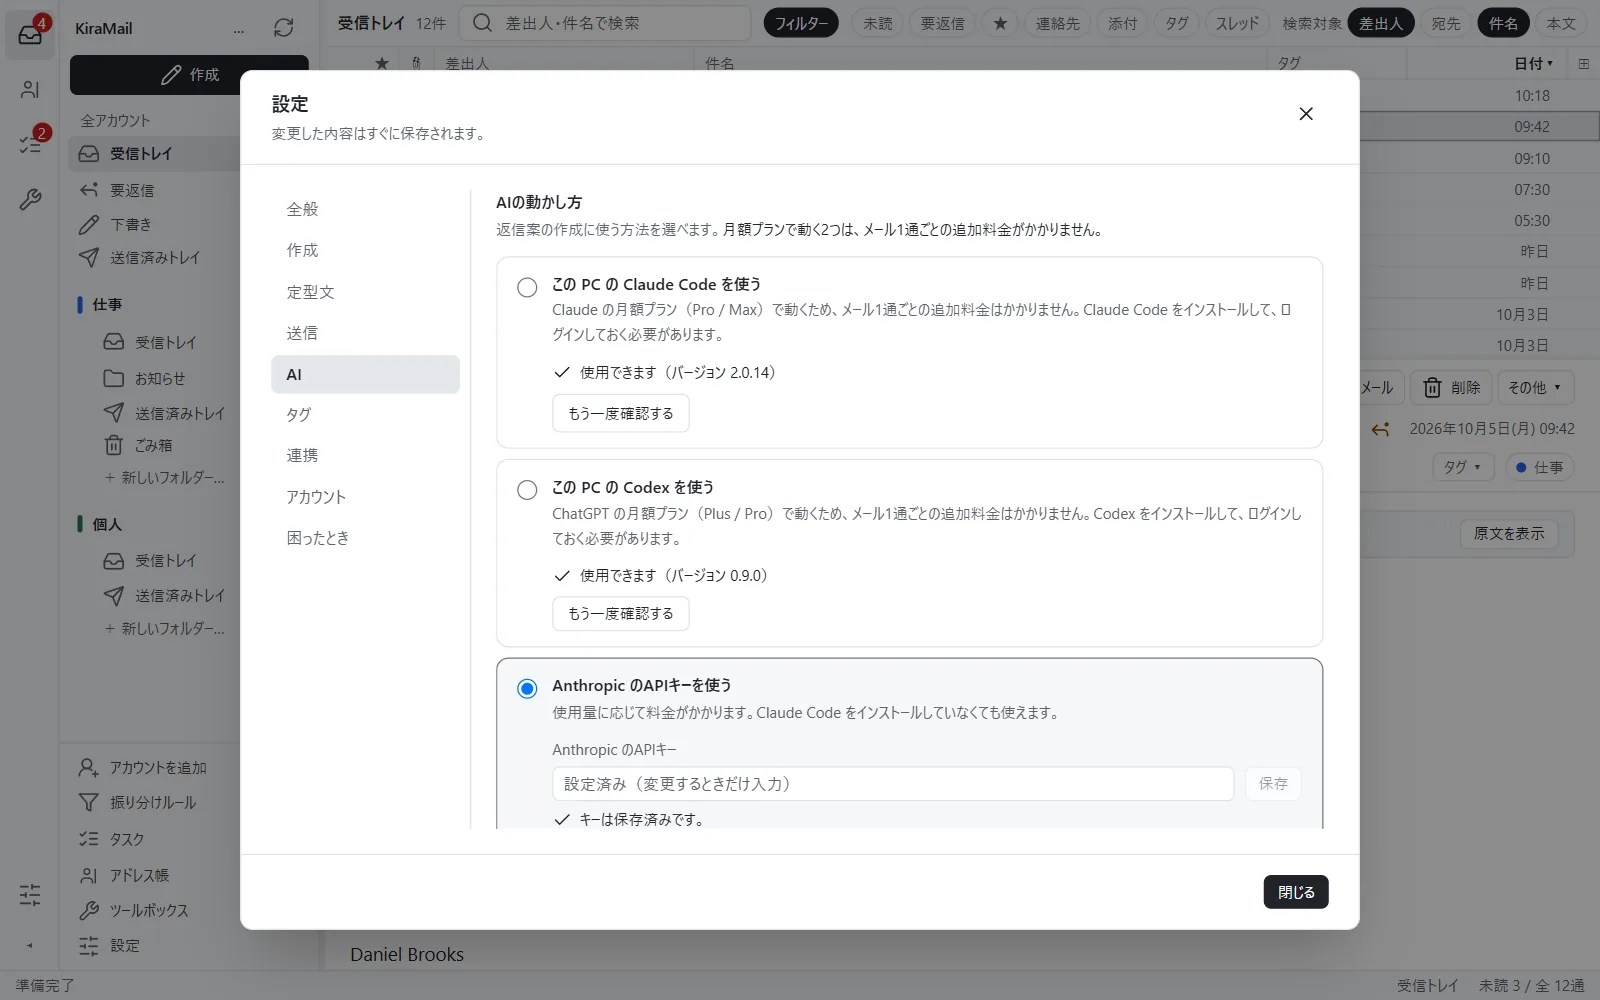The width and height of the screenshot is (1600, 1000).
Task: Open 振り分けルール in the sidebar
Action: 153,803
